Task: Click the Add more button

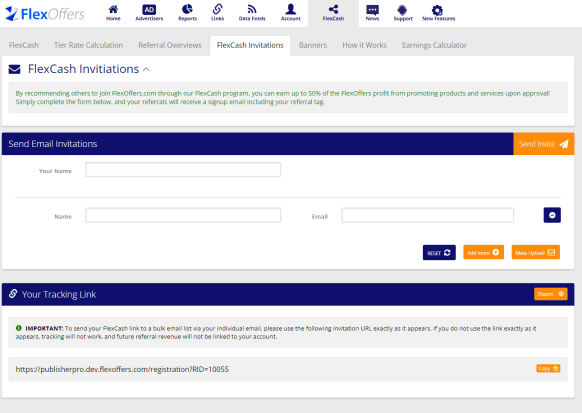Action: [x=483, y=252]
